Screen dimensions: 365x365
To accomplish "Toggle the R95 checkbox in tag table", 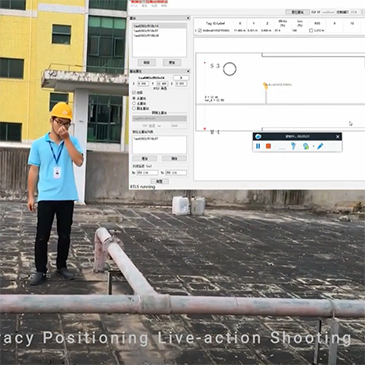I will 311,31.
